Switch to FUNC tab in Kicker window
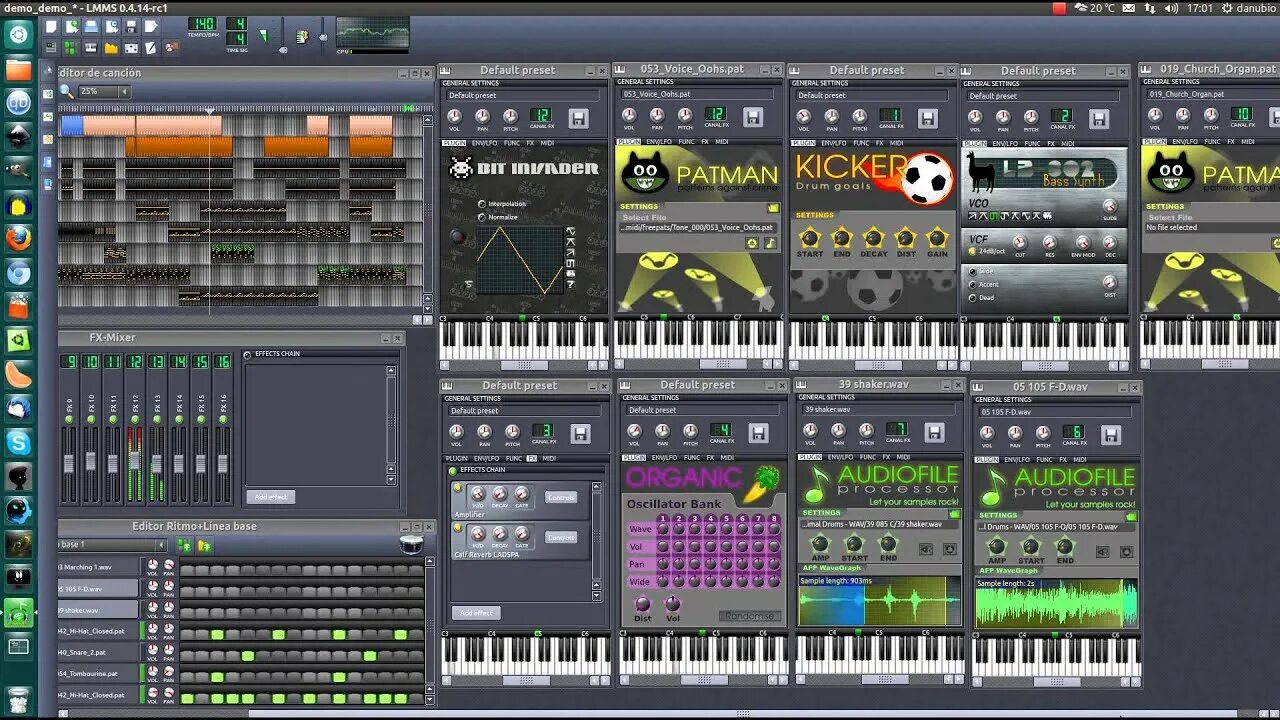Viewport: 1280px width, 720px height. (x=861, y=142)
